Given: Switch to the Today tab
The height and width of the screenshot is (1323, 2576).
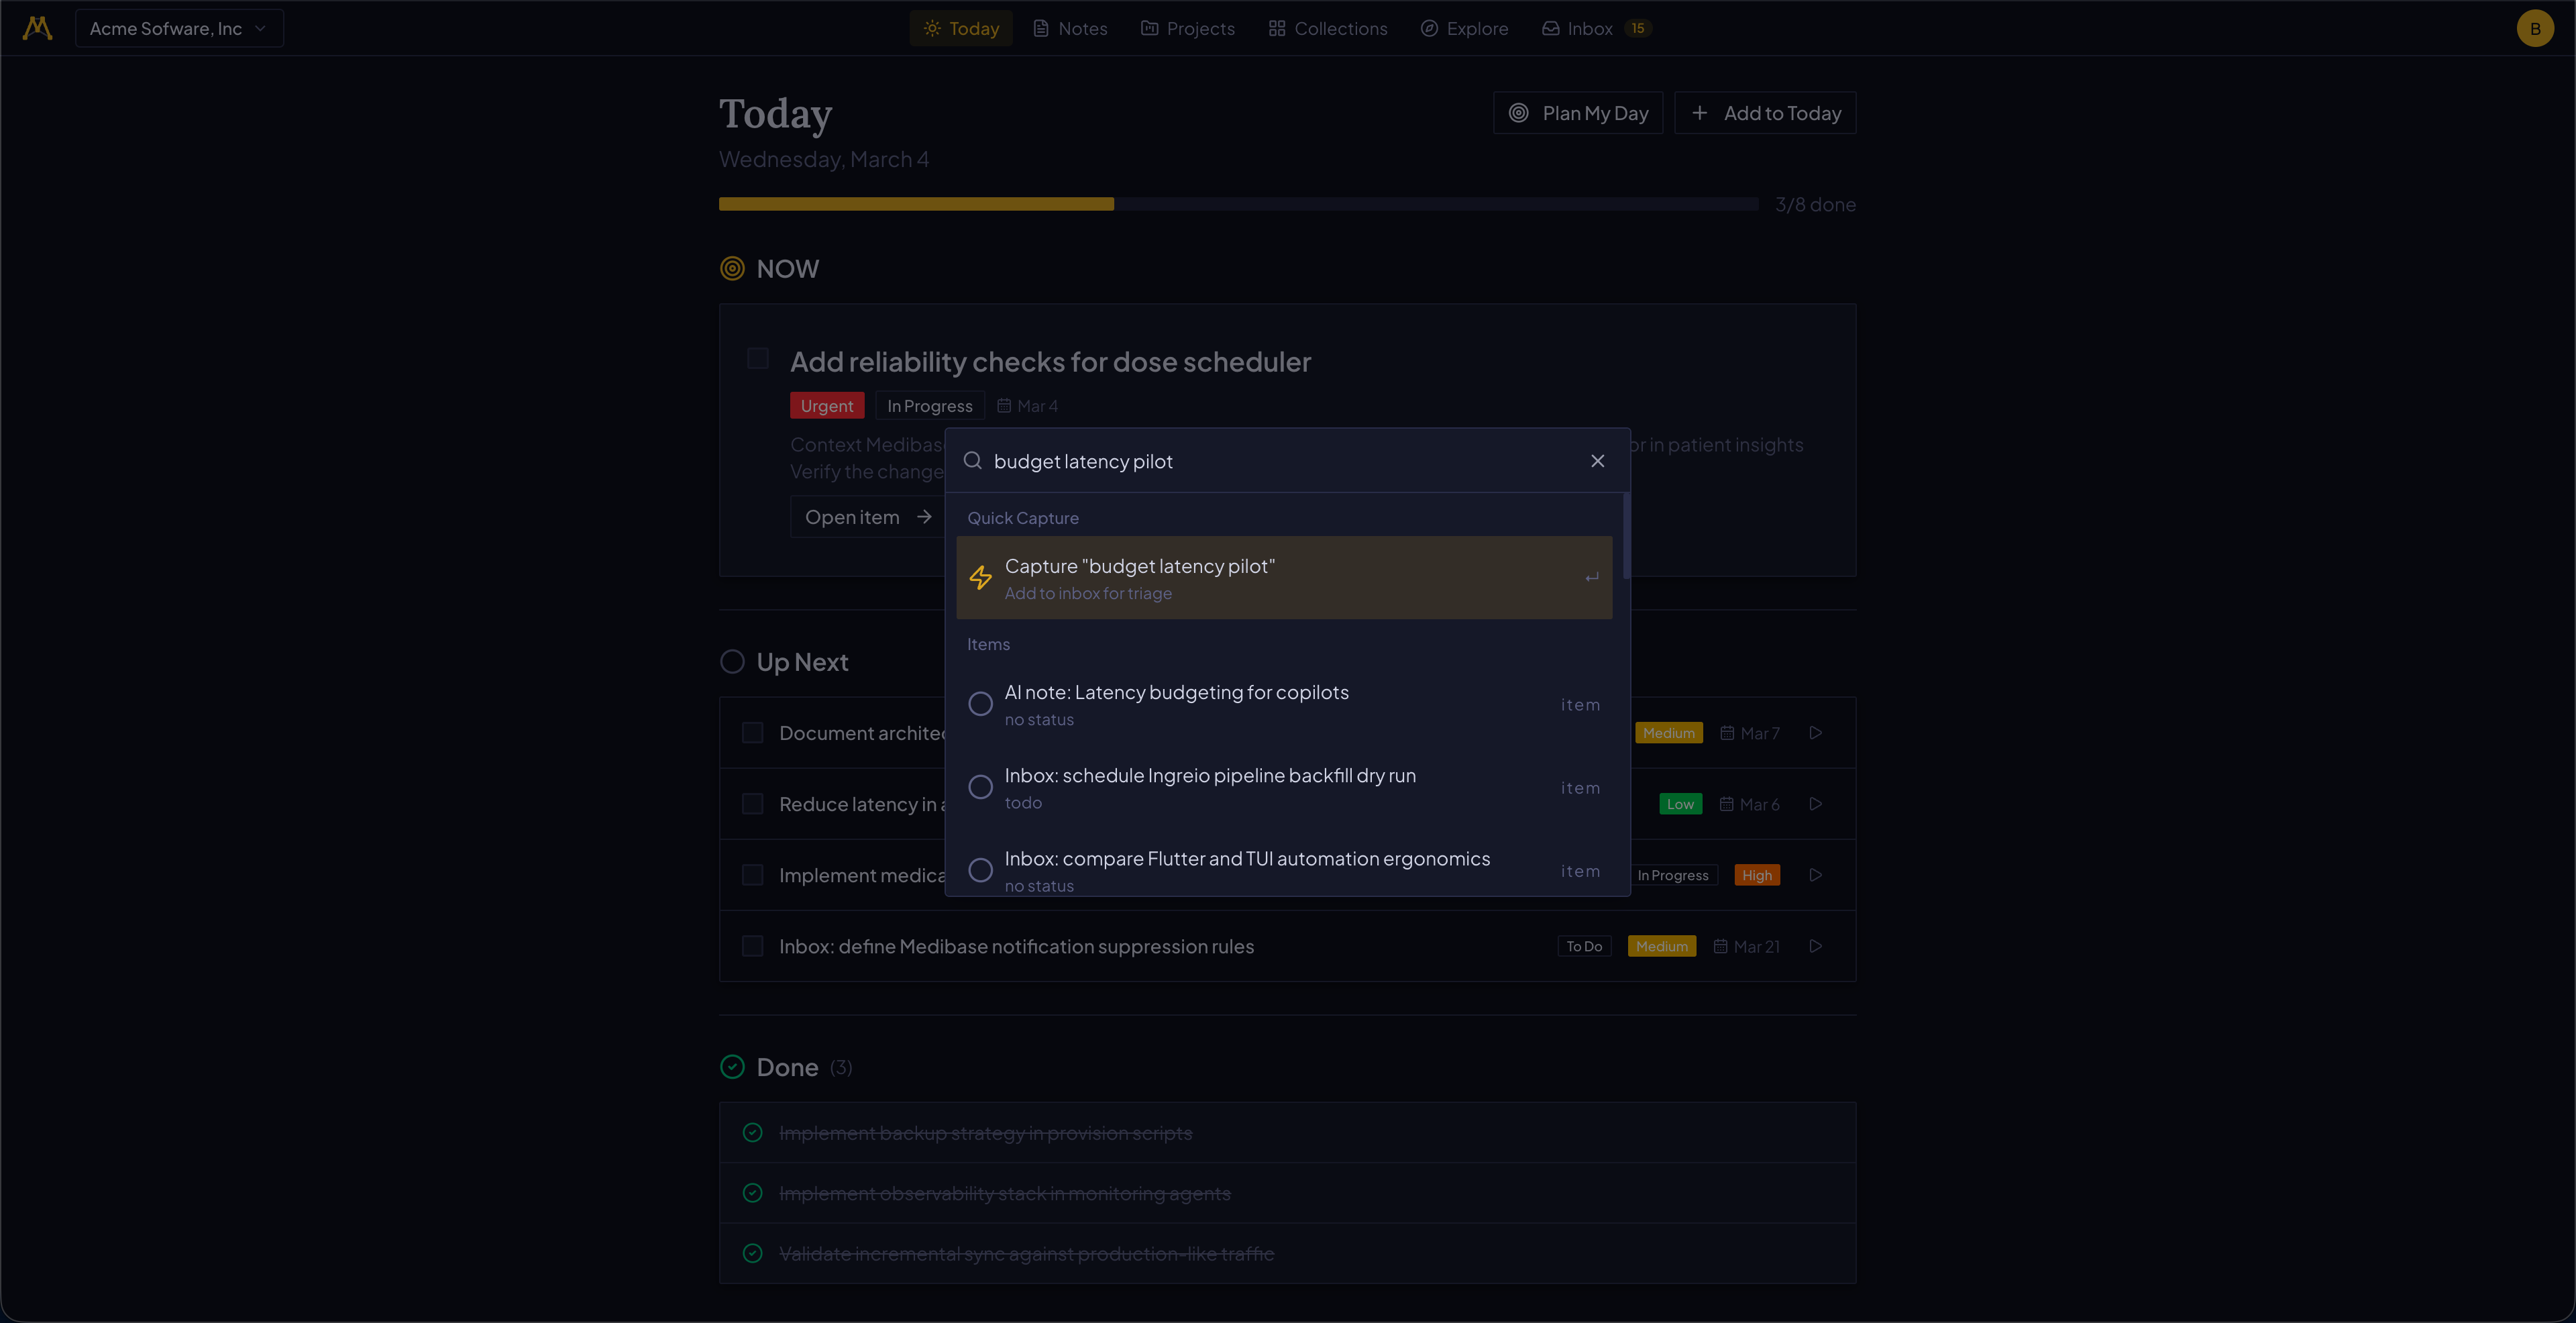Looking at the screenshot, I should click(x=960, y=28).
